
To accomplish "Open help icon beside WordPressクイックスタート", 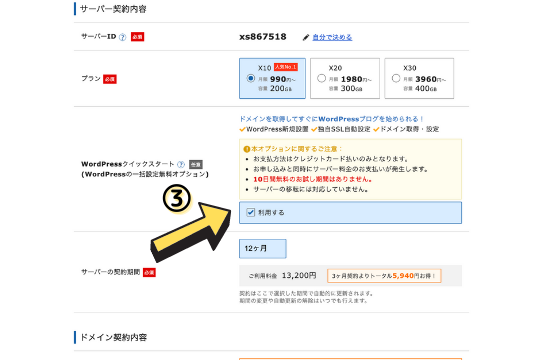I will [x=181, y=164].
